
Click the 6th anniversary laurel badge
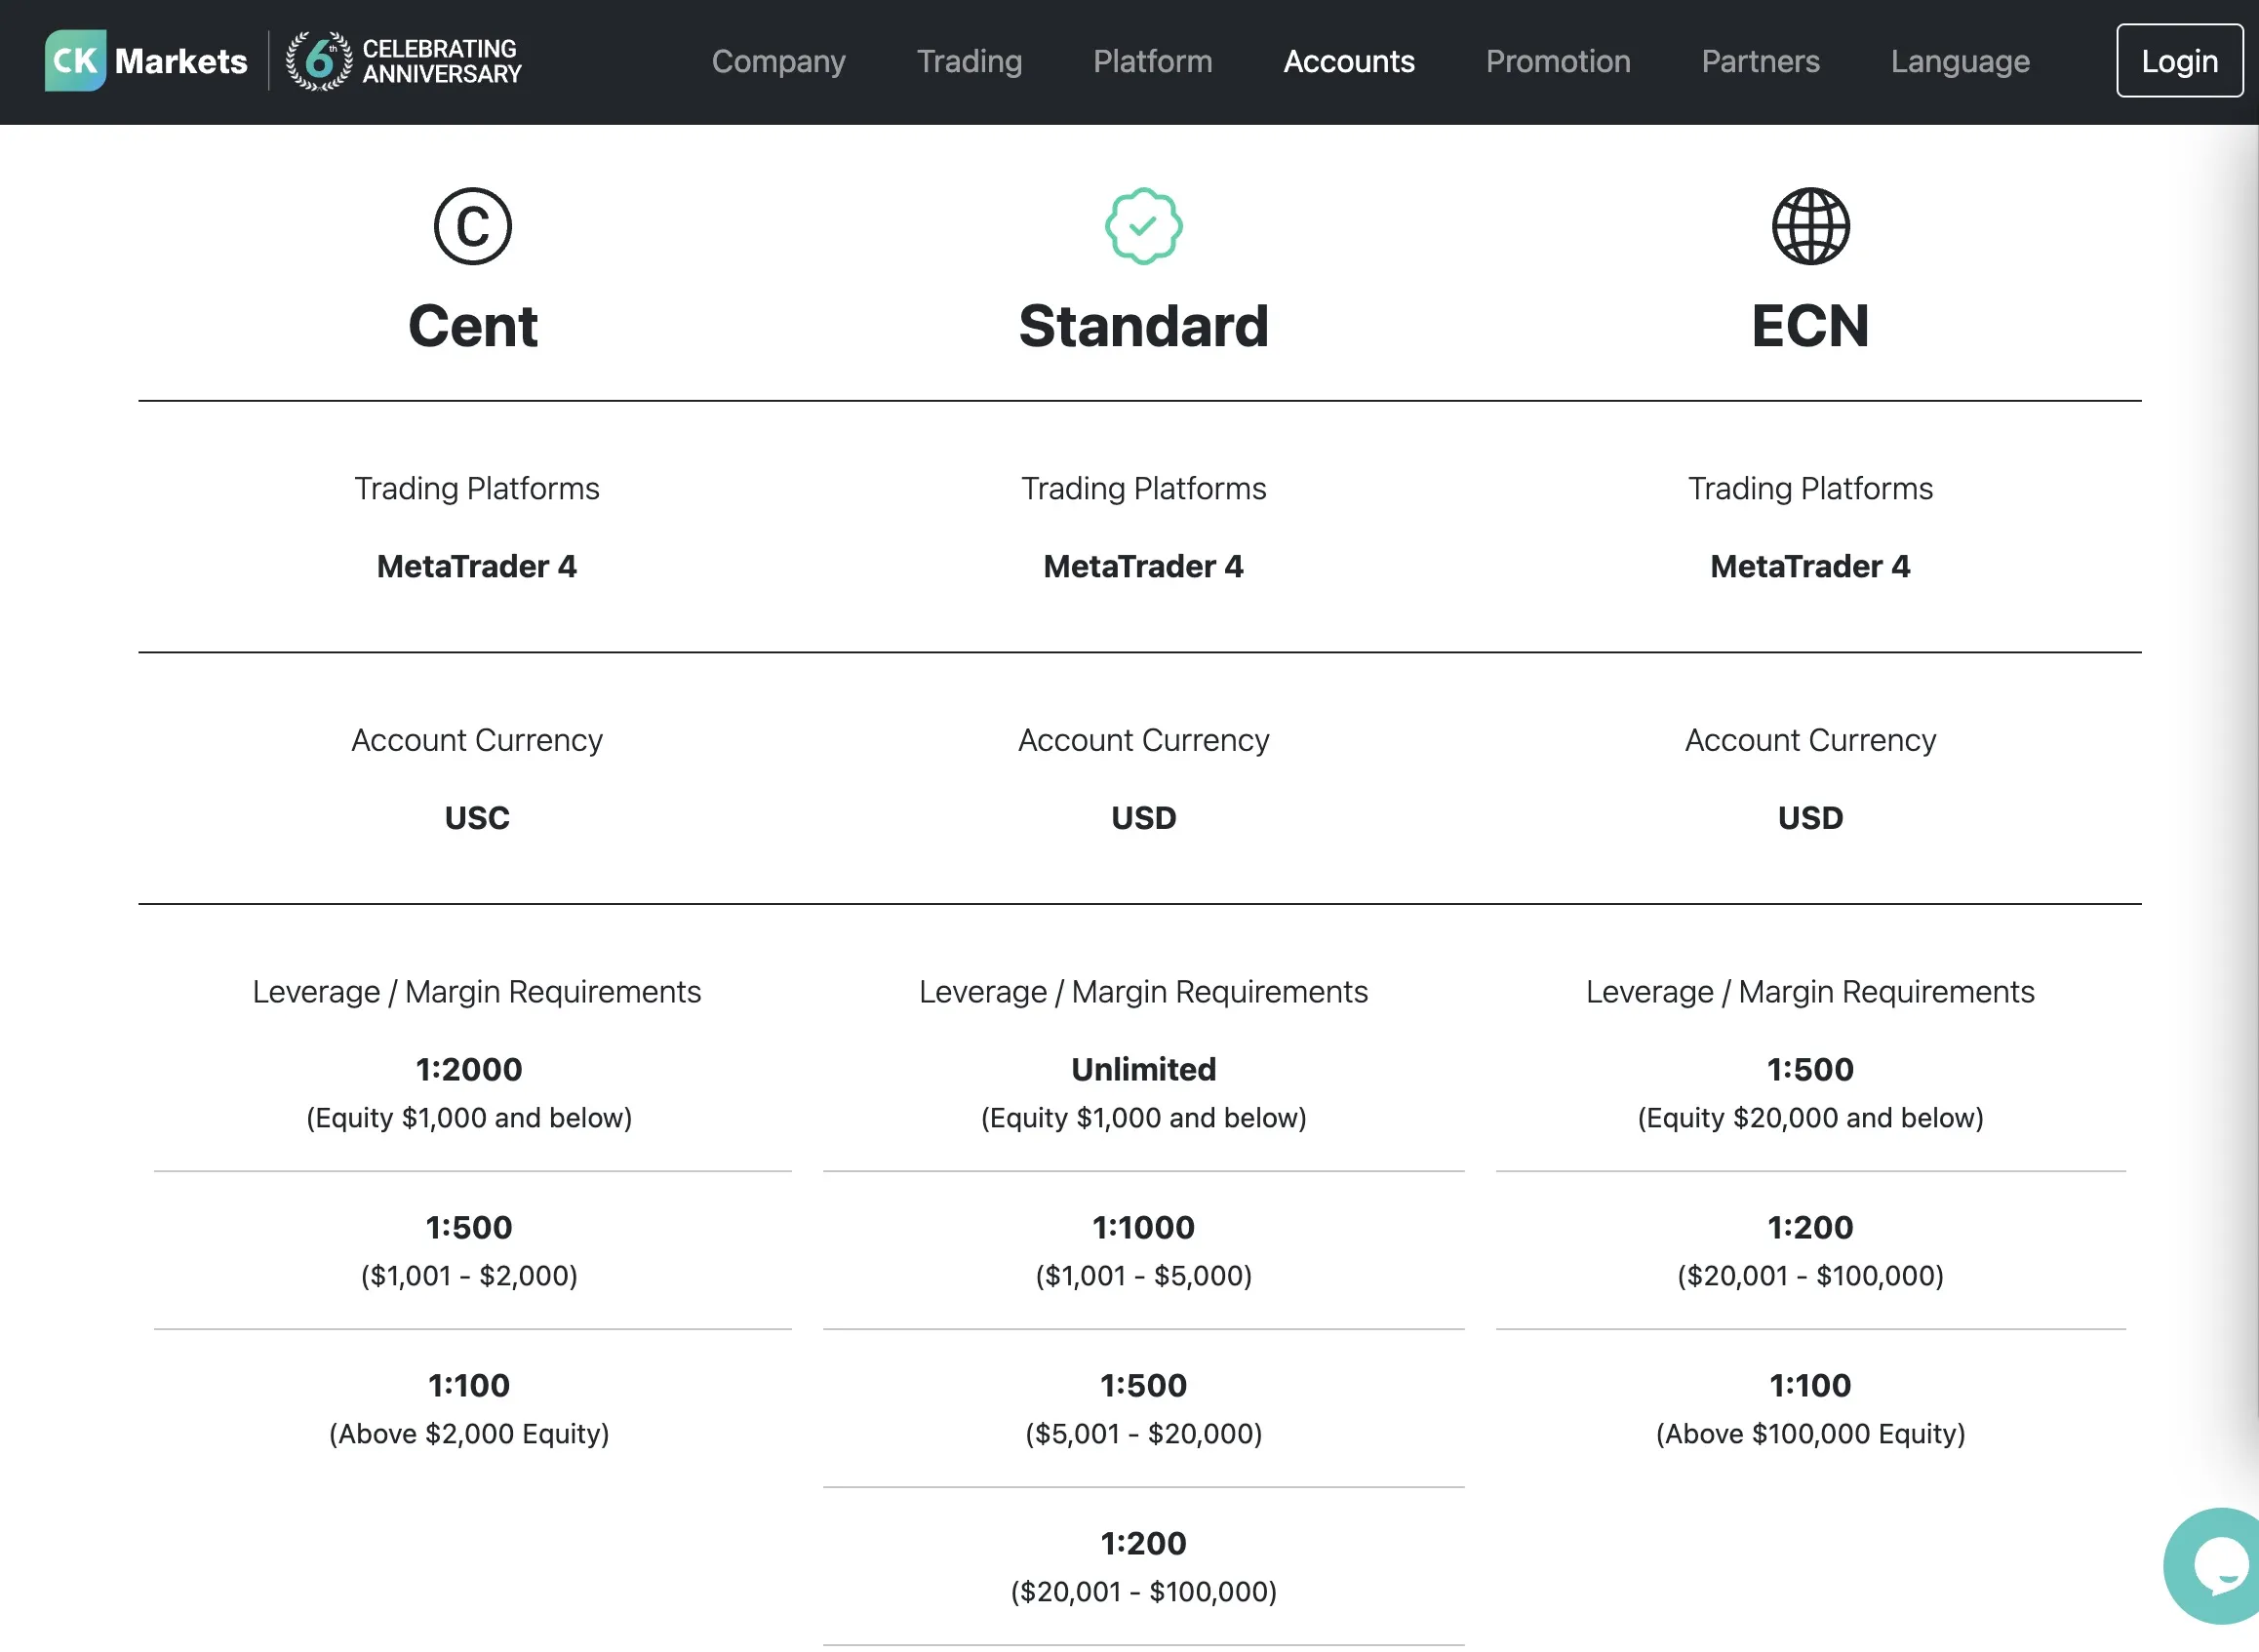(x=319, y=61)
